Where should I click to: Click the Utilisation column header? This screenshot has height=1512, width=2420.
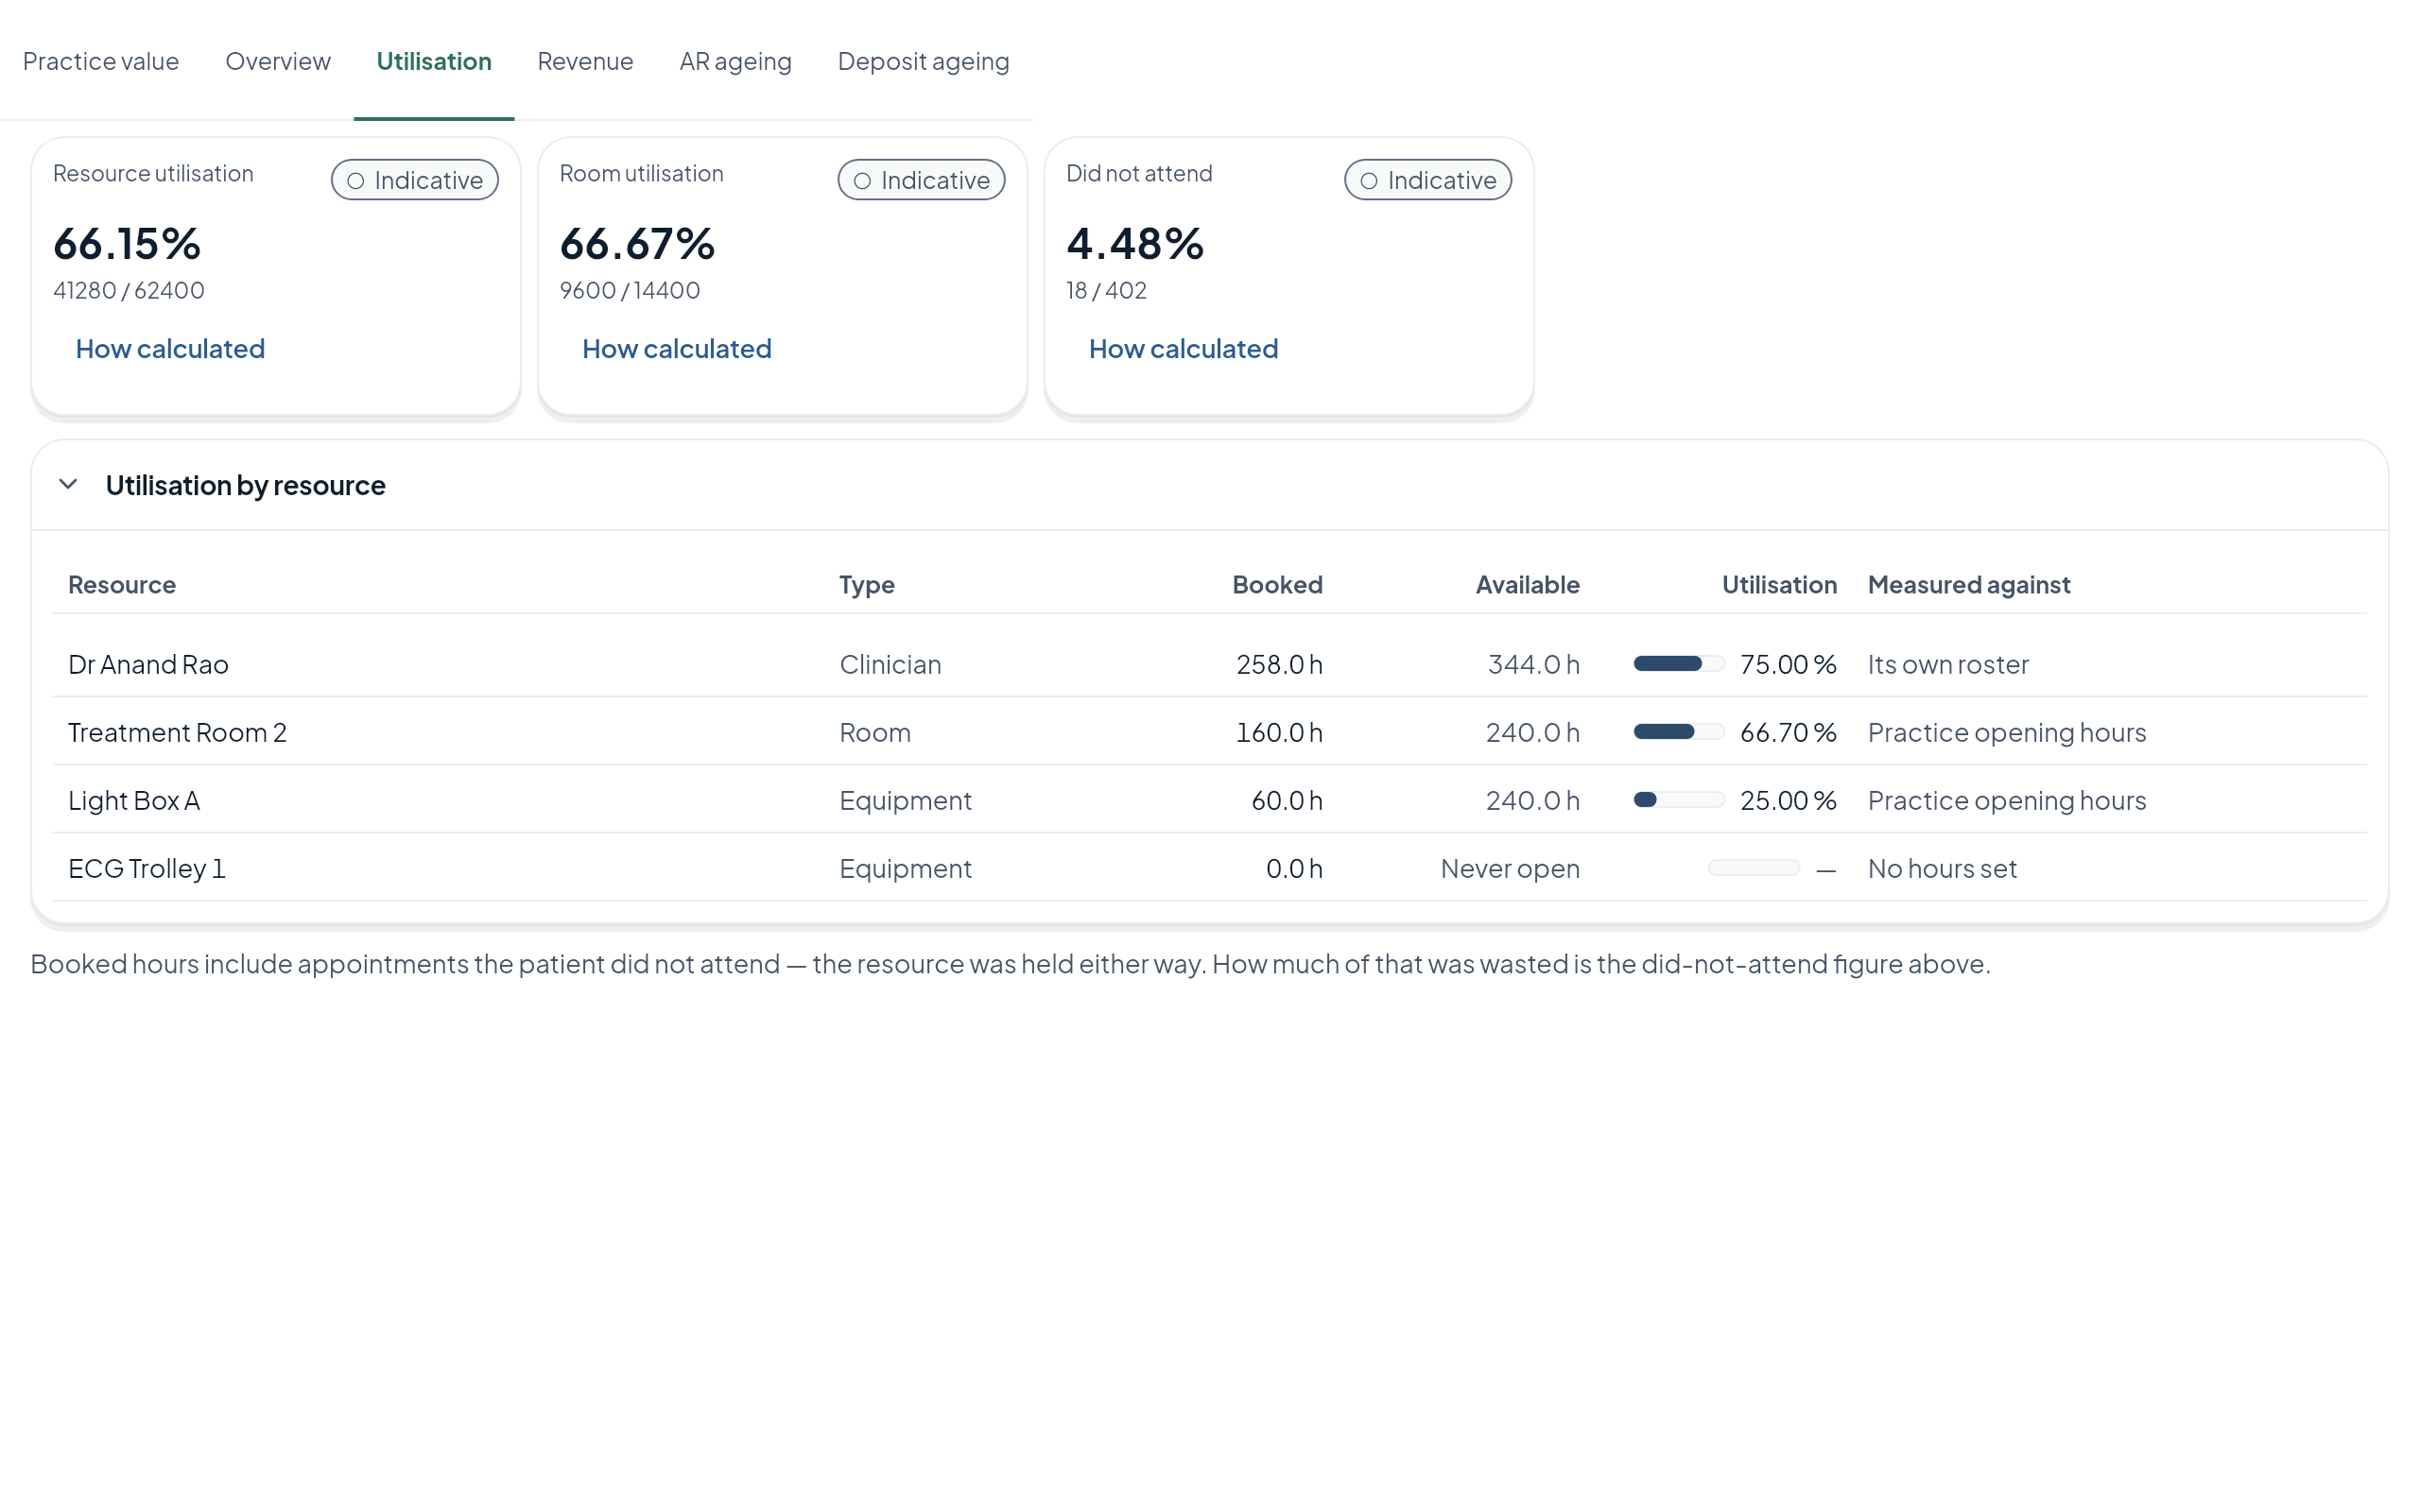point(1779,585)
